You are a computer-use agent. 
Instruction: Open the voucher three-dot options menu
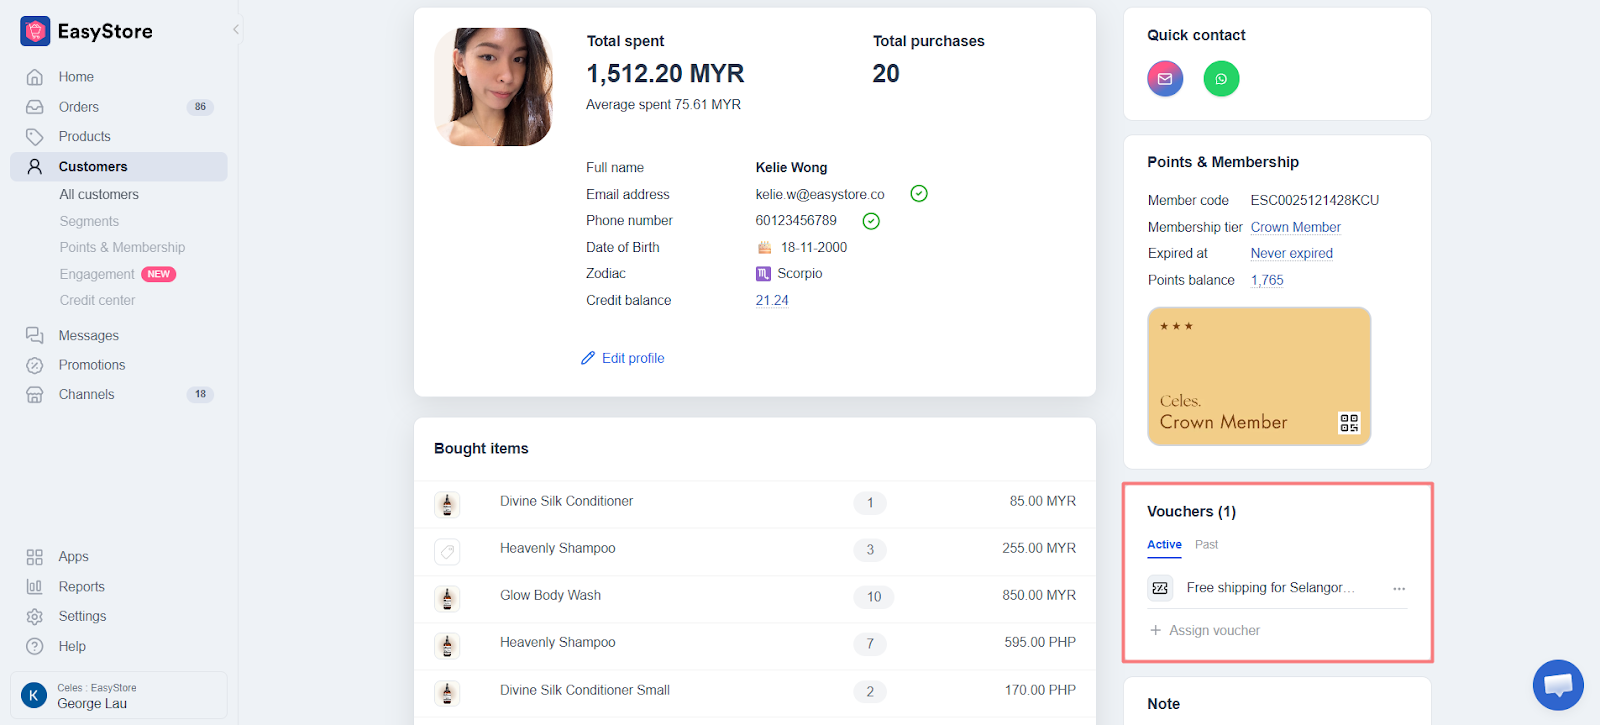tap(1398, 589)
